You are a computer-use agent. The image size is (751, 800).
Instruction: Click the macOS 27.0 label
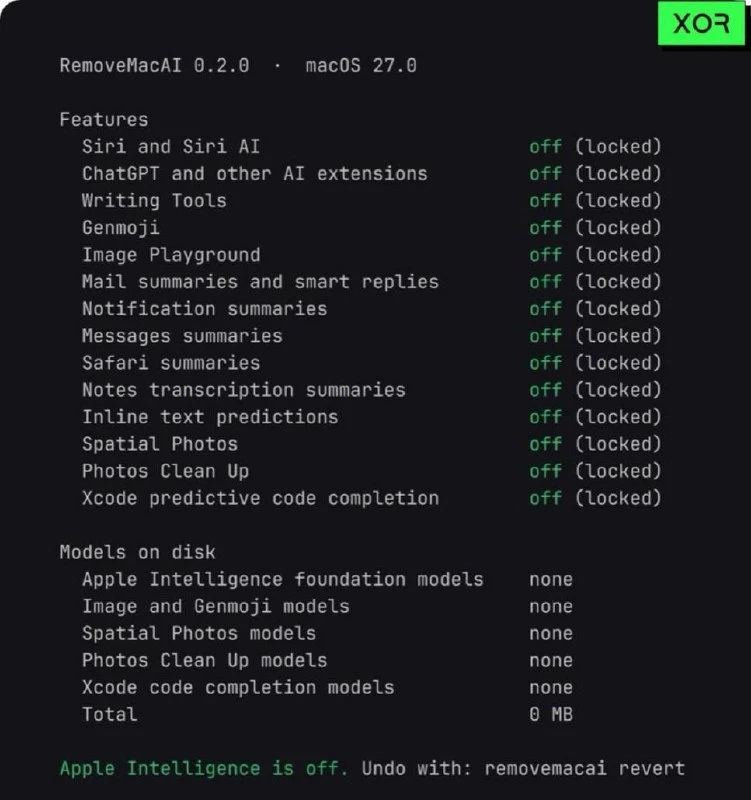click(x=361, y=66)
